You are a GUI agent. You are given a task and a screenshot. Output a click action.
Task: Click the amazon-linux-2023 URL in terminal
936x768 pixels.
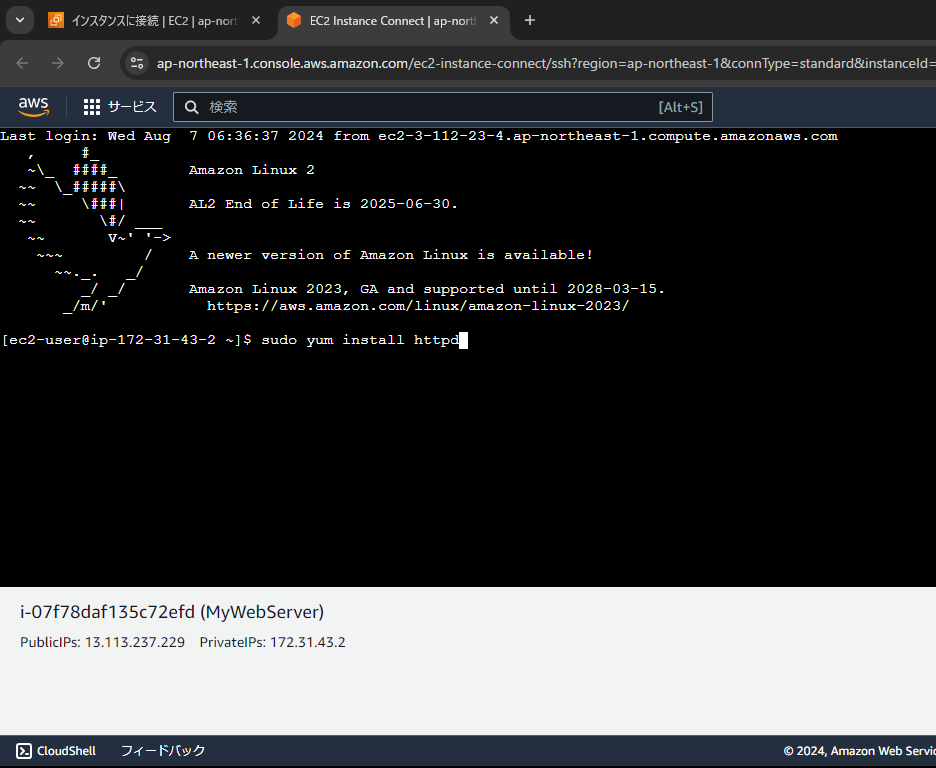(418, 306)
